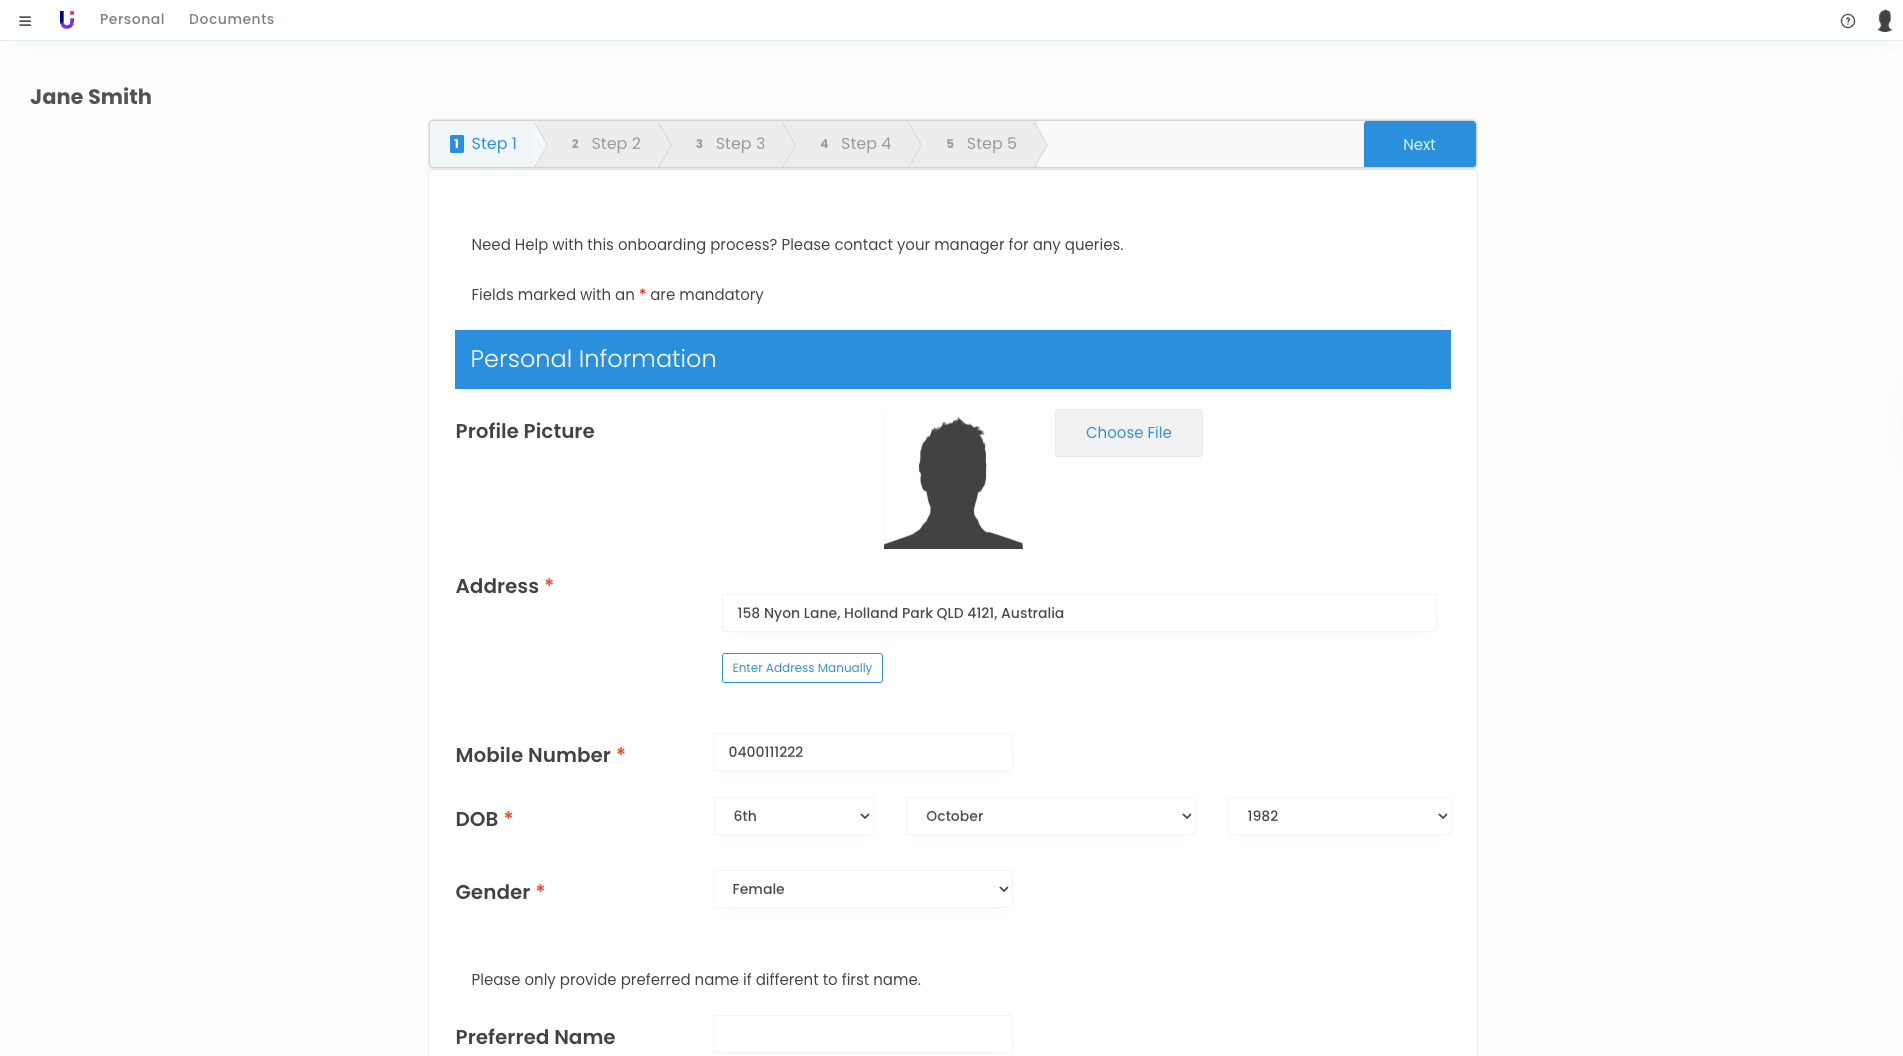
Task: Click 'Please only provide preferred name' note
Action: 696,980
